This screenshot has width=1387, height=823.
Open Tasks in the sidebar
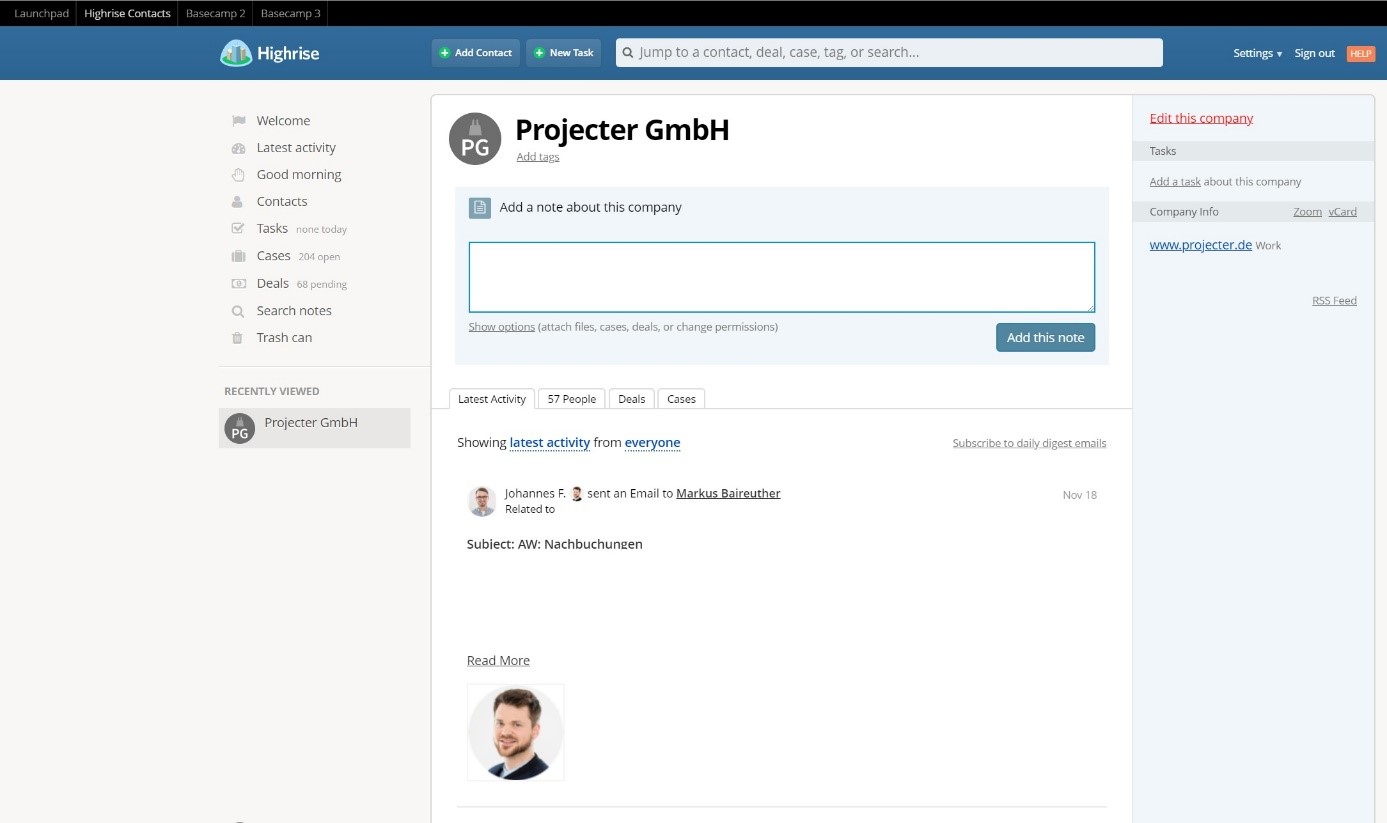pos(272,229)
